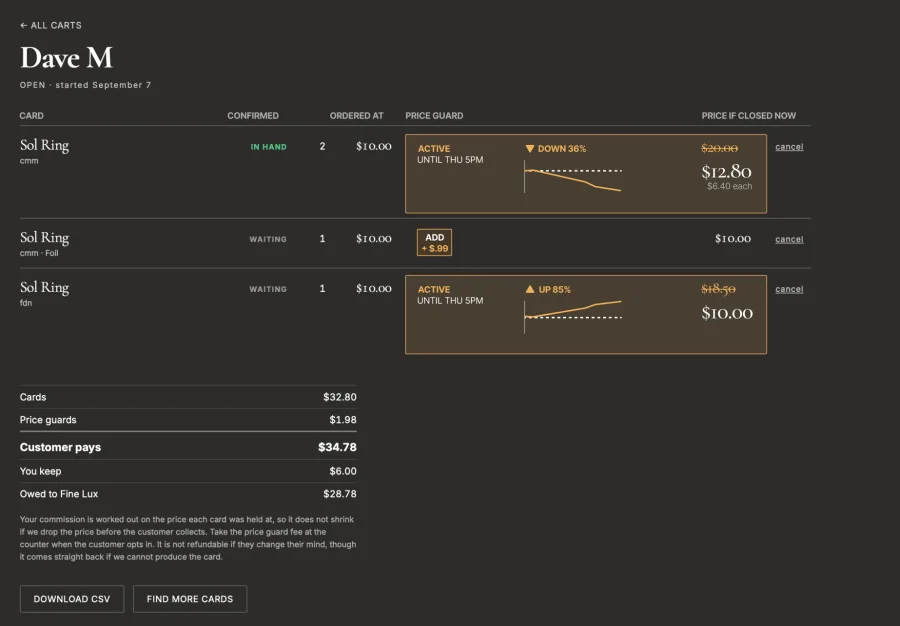Click the $12.80 guarded price

(x=726, y=172)
